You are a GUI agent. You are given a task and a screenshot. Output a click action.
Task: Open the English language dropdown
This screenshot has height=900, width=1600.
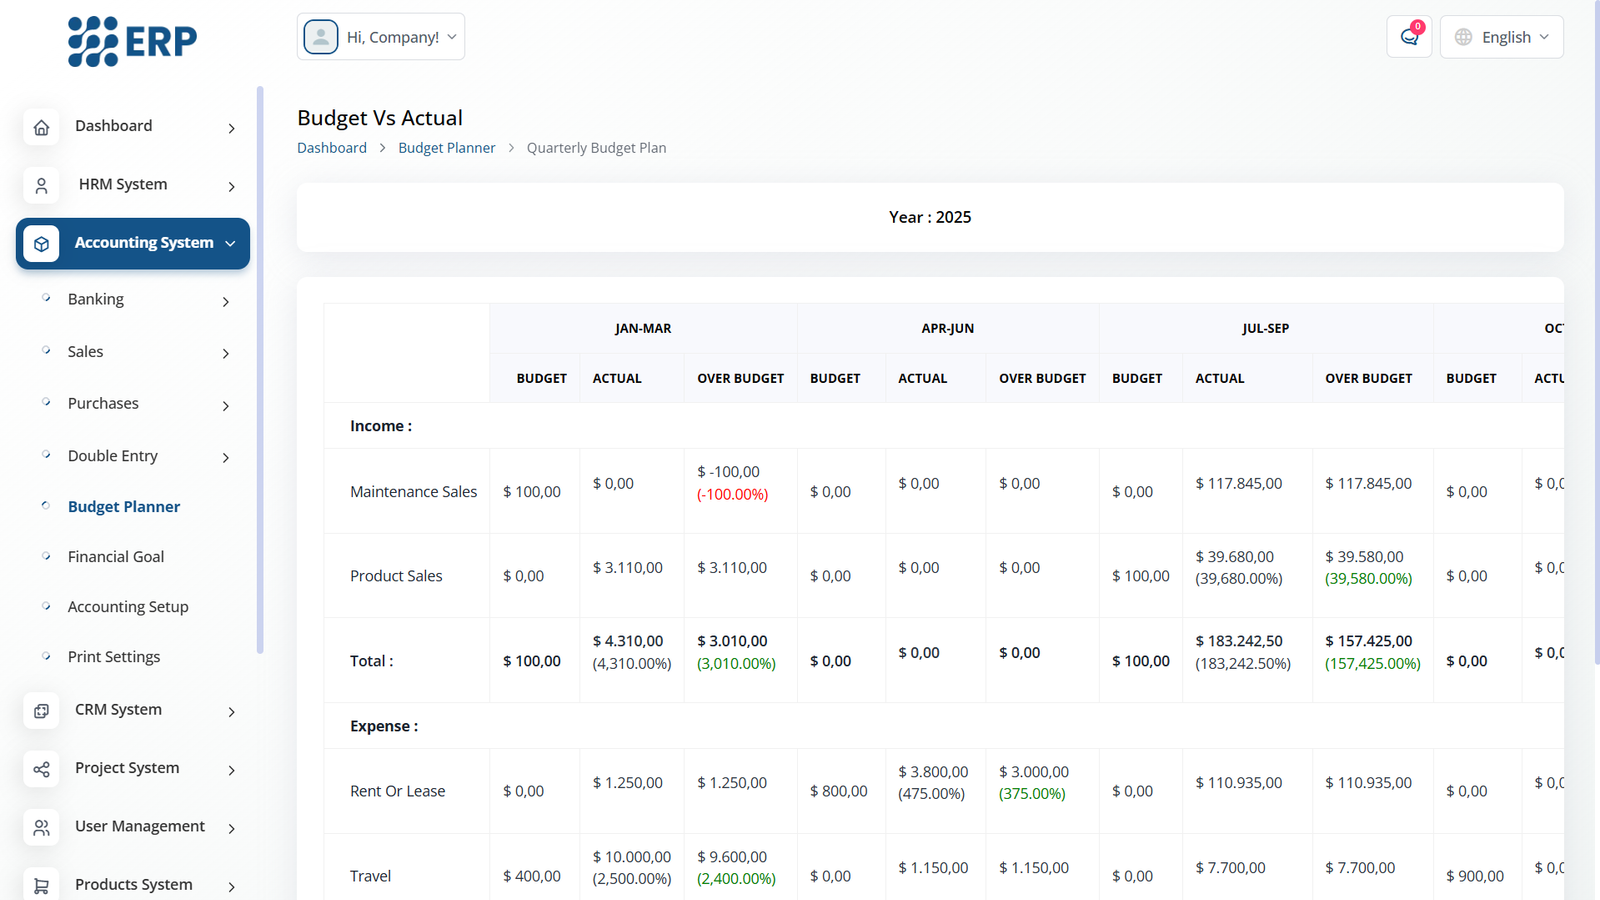click(1502, 37)
